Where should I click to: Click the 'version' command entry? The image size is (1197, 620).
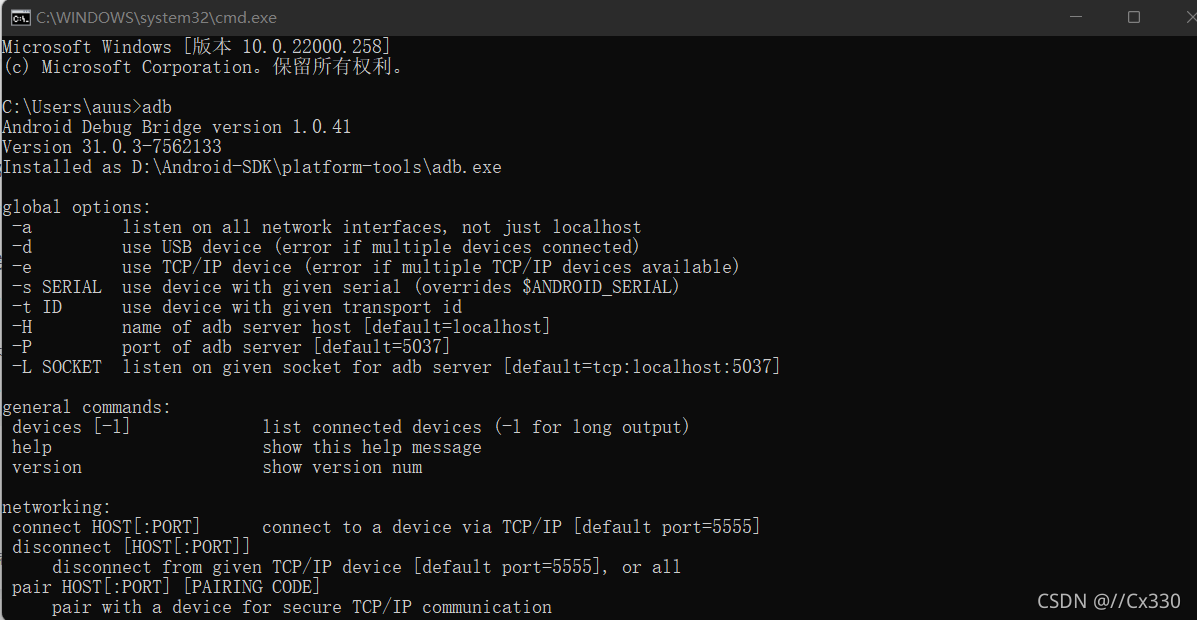pos(46,466)
